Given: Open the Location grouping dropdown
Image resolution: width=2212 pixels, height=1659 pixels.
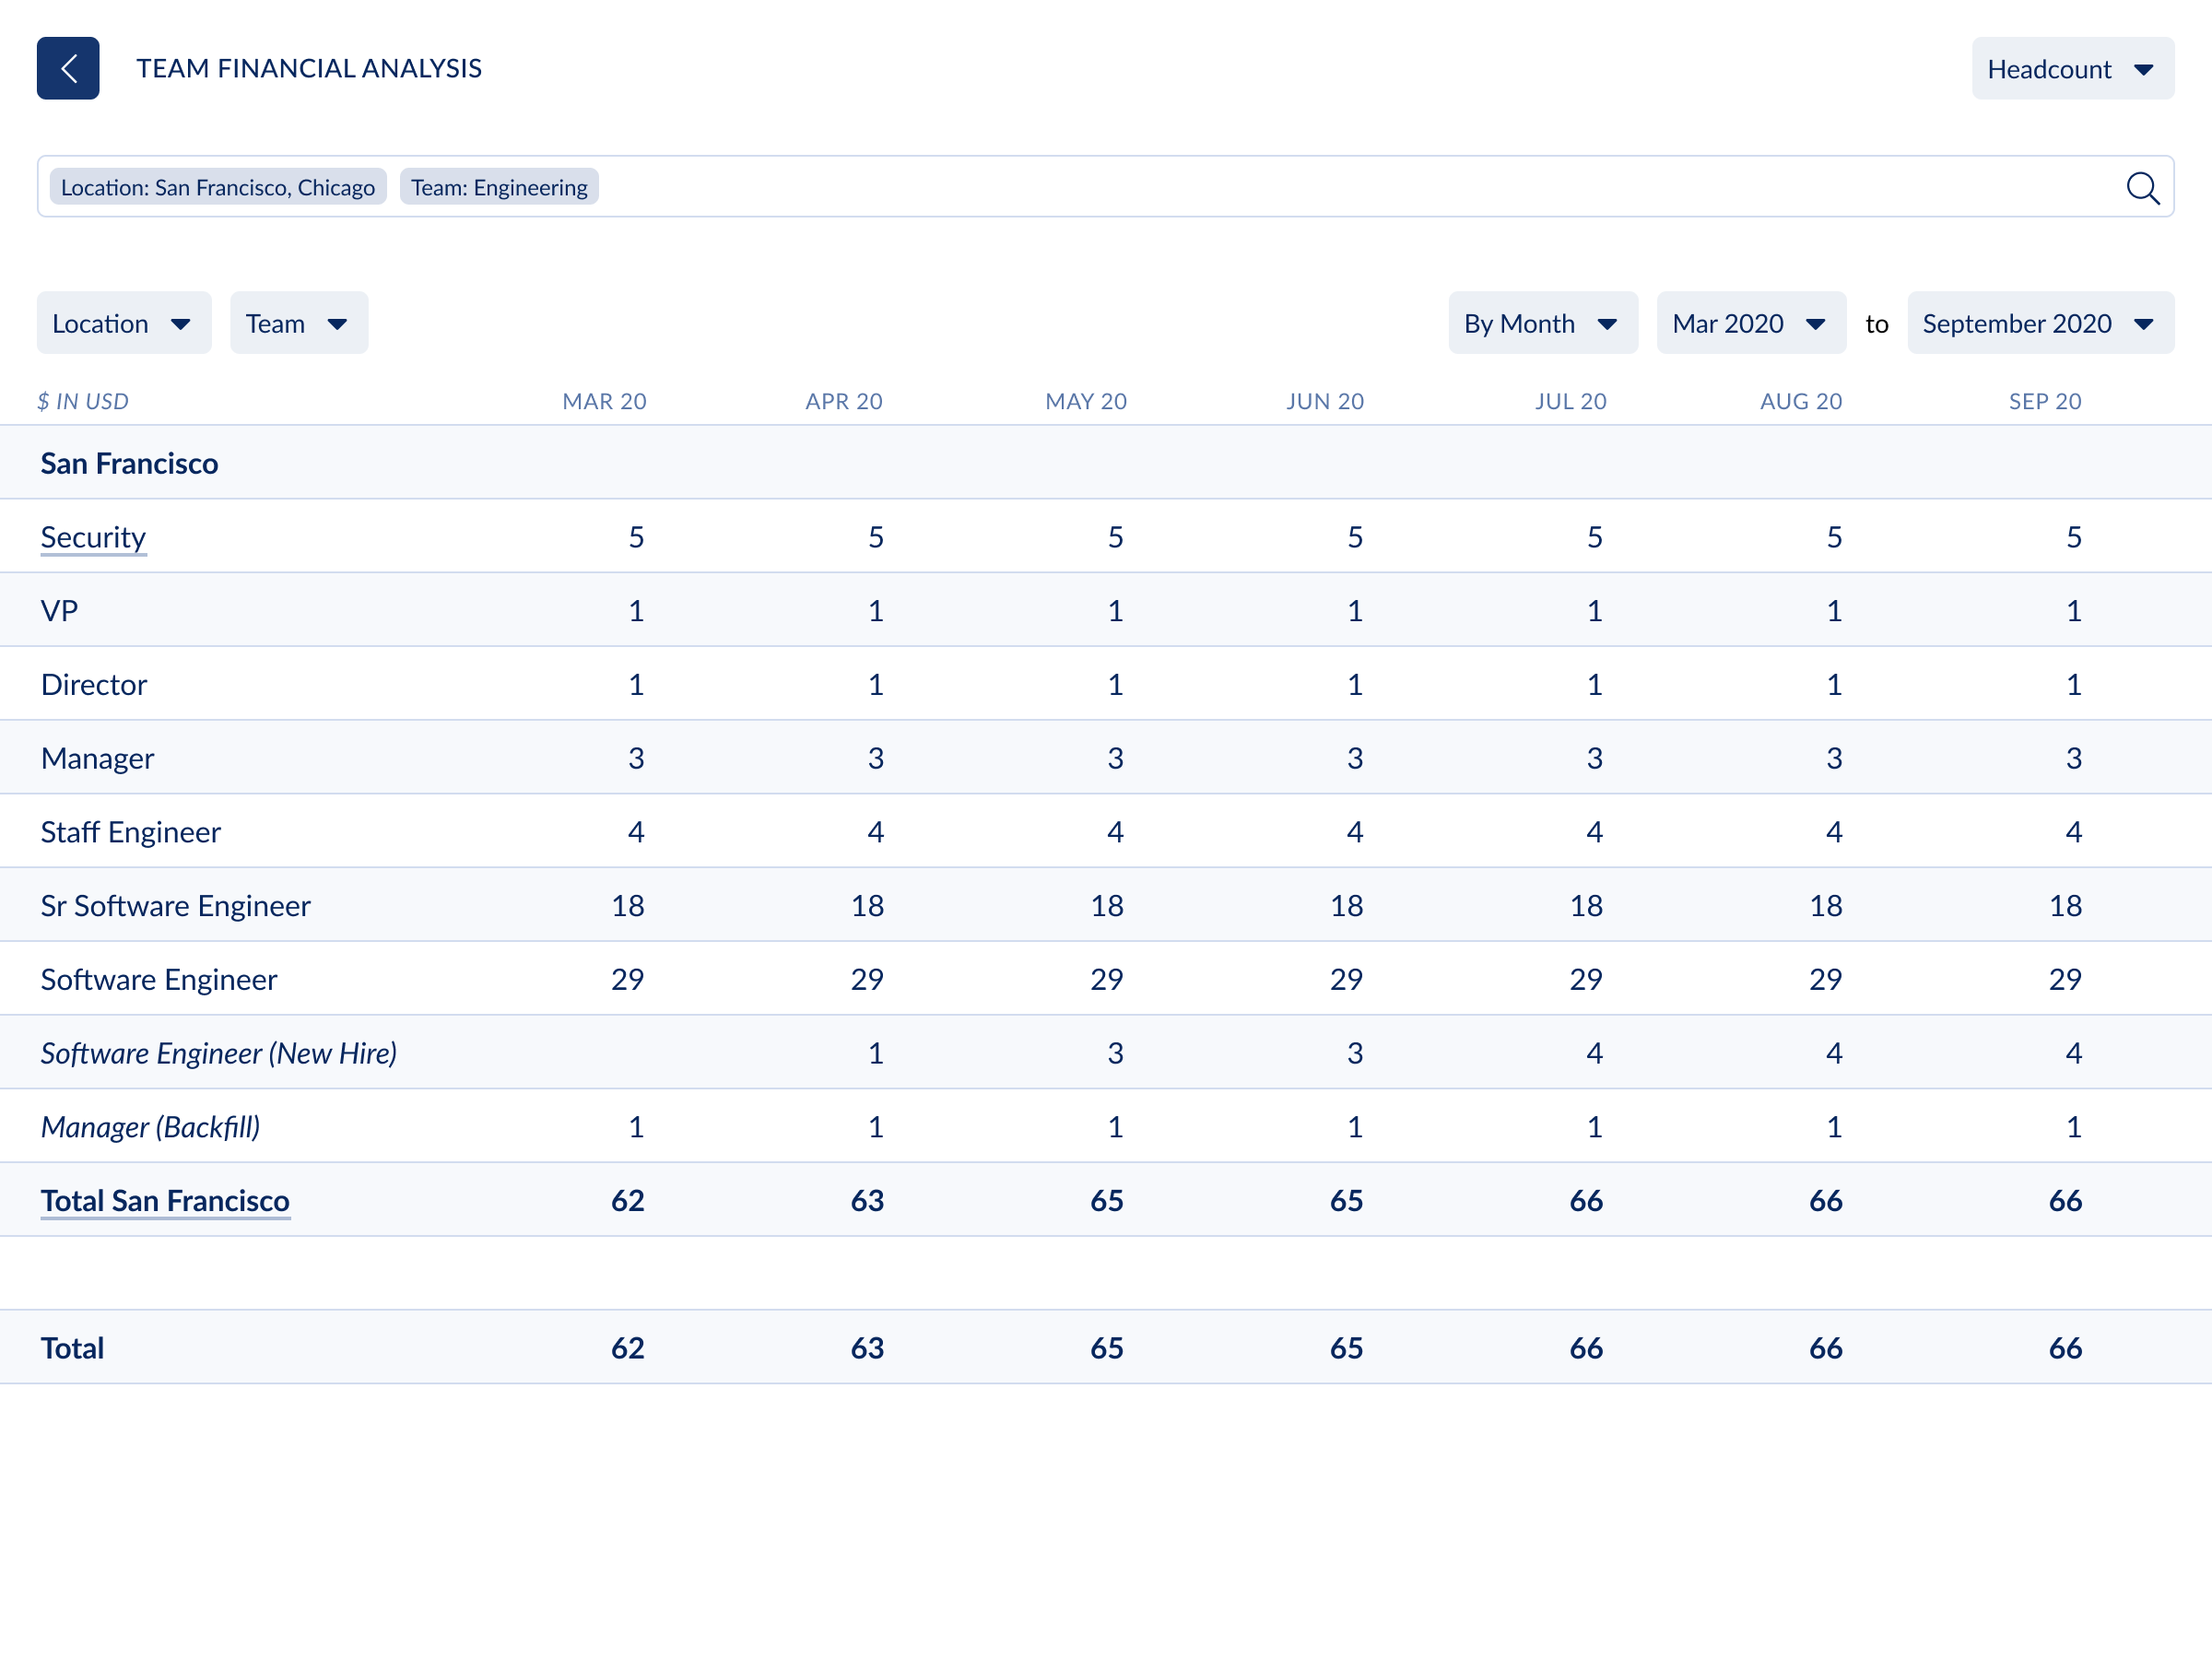Looking at the screenshot, I should point(123,323).
